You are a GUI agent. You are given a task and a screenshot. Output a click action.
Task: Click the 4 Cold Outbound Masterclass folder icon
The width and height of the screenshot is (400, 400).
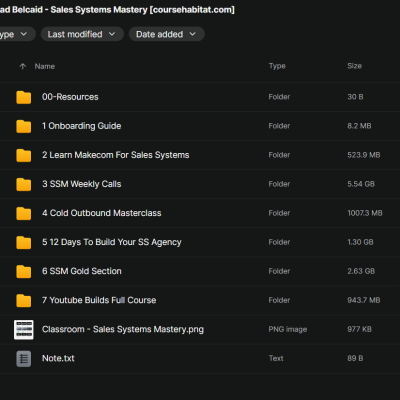point(24,213)
